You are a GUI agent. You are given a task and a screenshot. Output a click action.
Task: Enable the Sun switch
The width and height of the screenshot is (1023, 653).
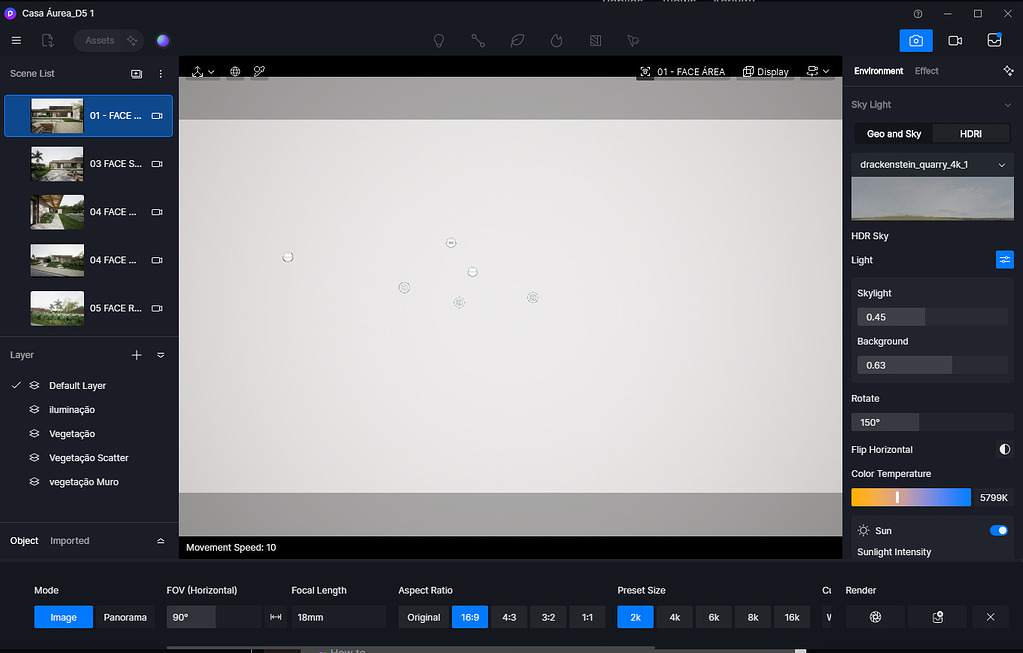point(998,531)
